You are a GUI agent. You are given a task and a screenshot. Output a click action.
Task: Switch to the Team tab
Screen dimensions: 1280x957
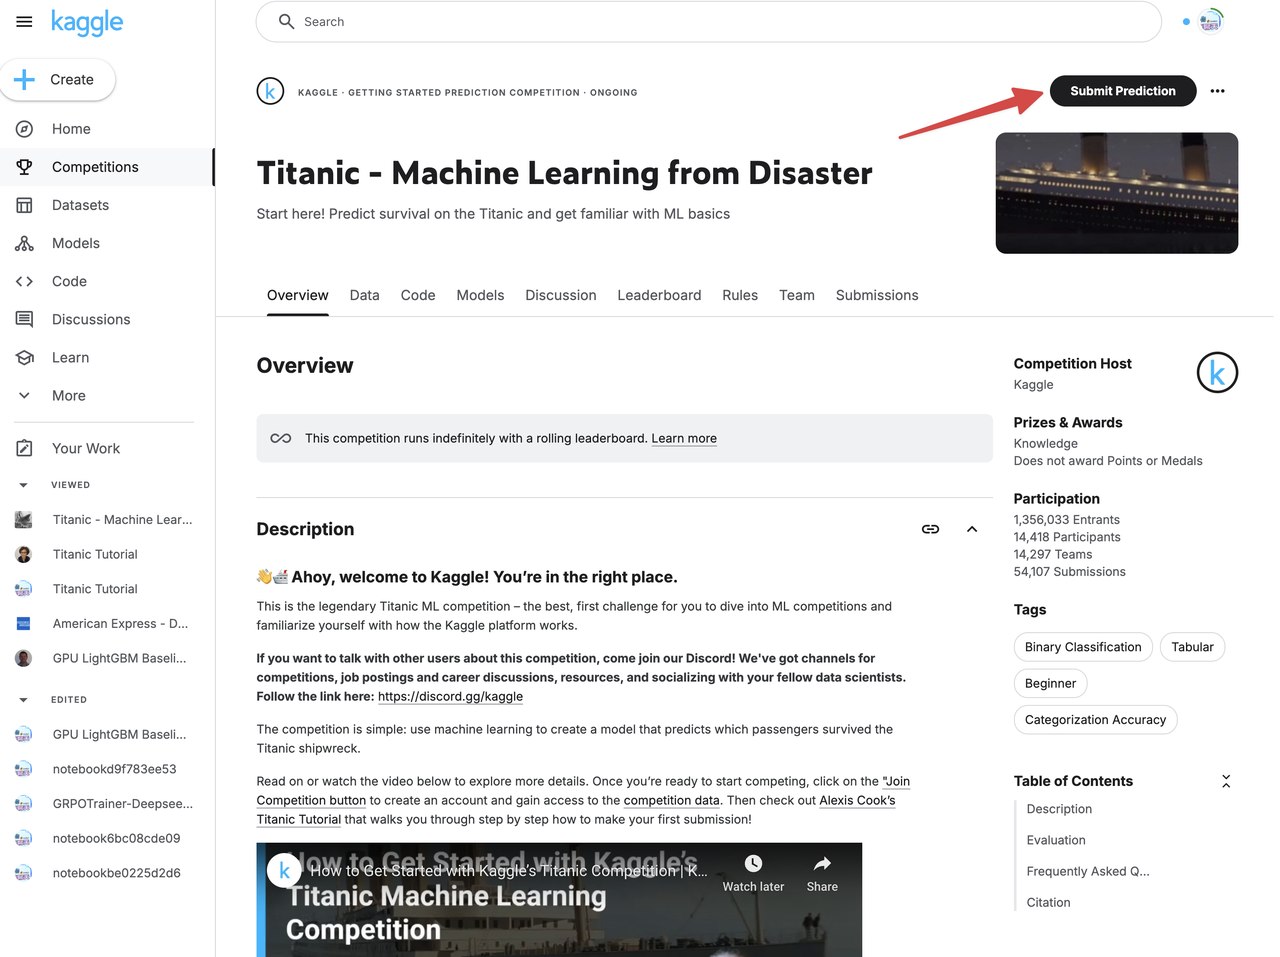pyautogui.click(x=797, y=295)
